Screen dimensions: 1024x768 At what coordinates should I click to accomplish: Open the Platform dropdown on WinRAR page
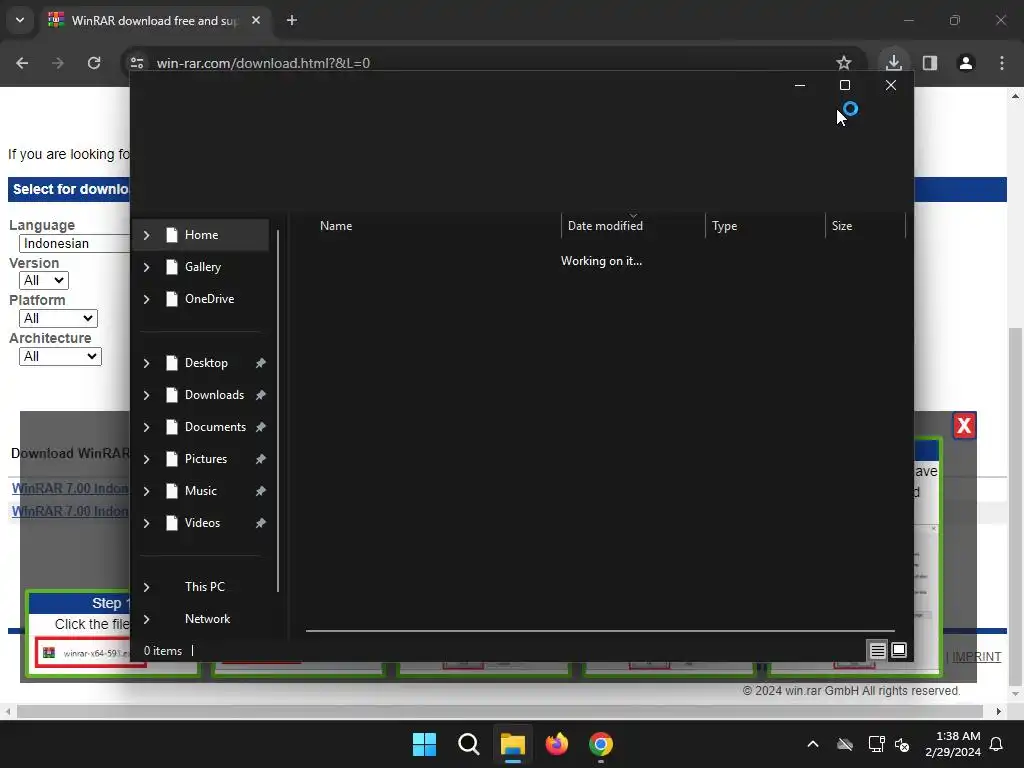coord(58,319)
